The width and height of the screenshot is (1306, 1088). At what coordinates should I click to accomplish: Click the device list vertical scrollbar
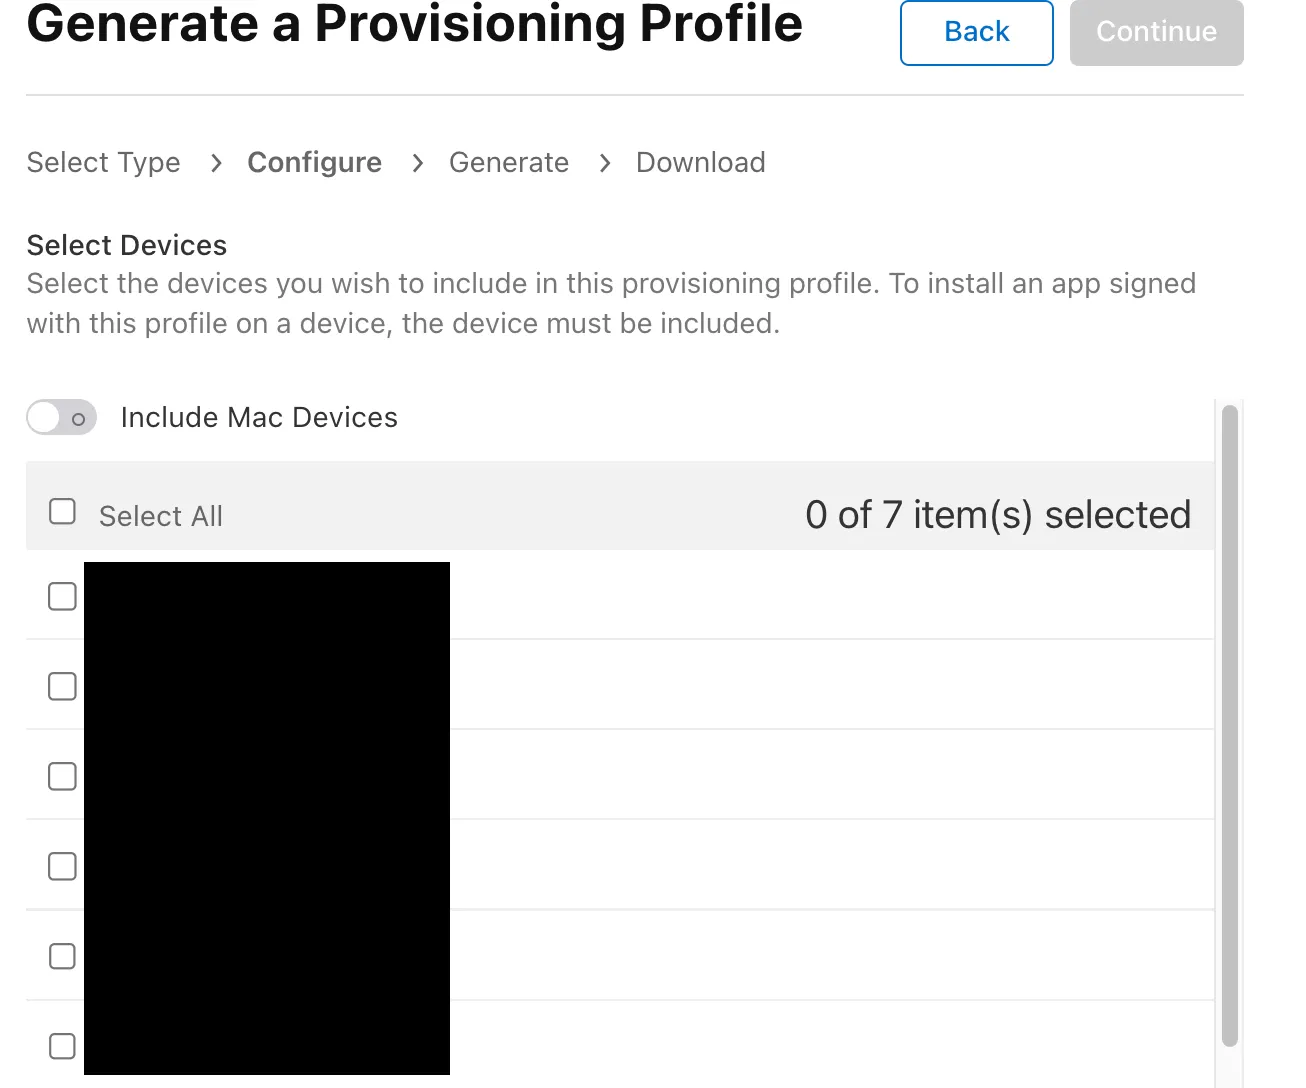pyautogui.click(x=1229, y=725)
